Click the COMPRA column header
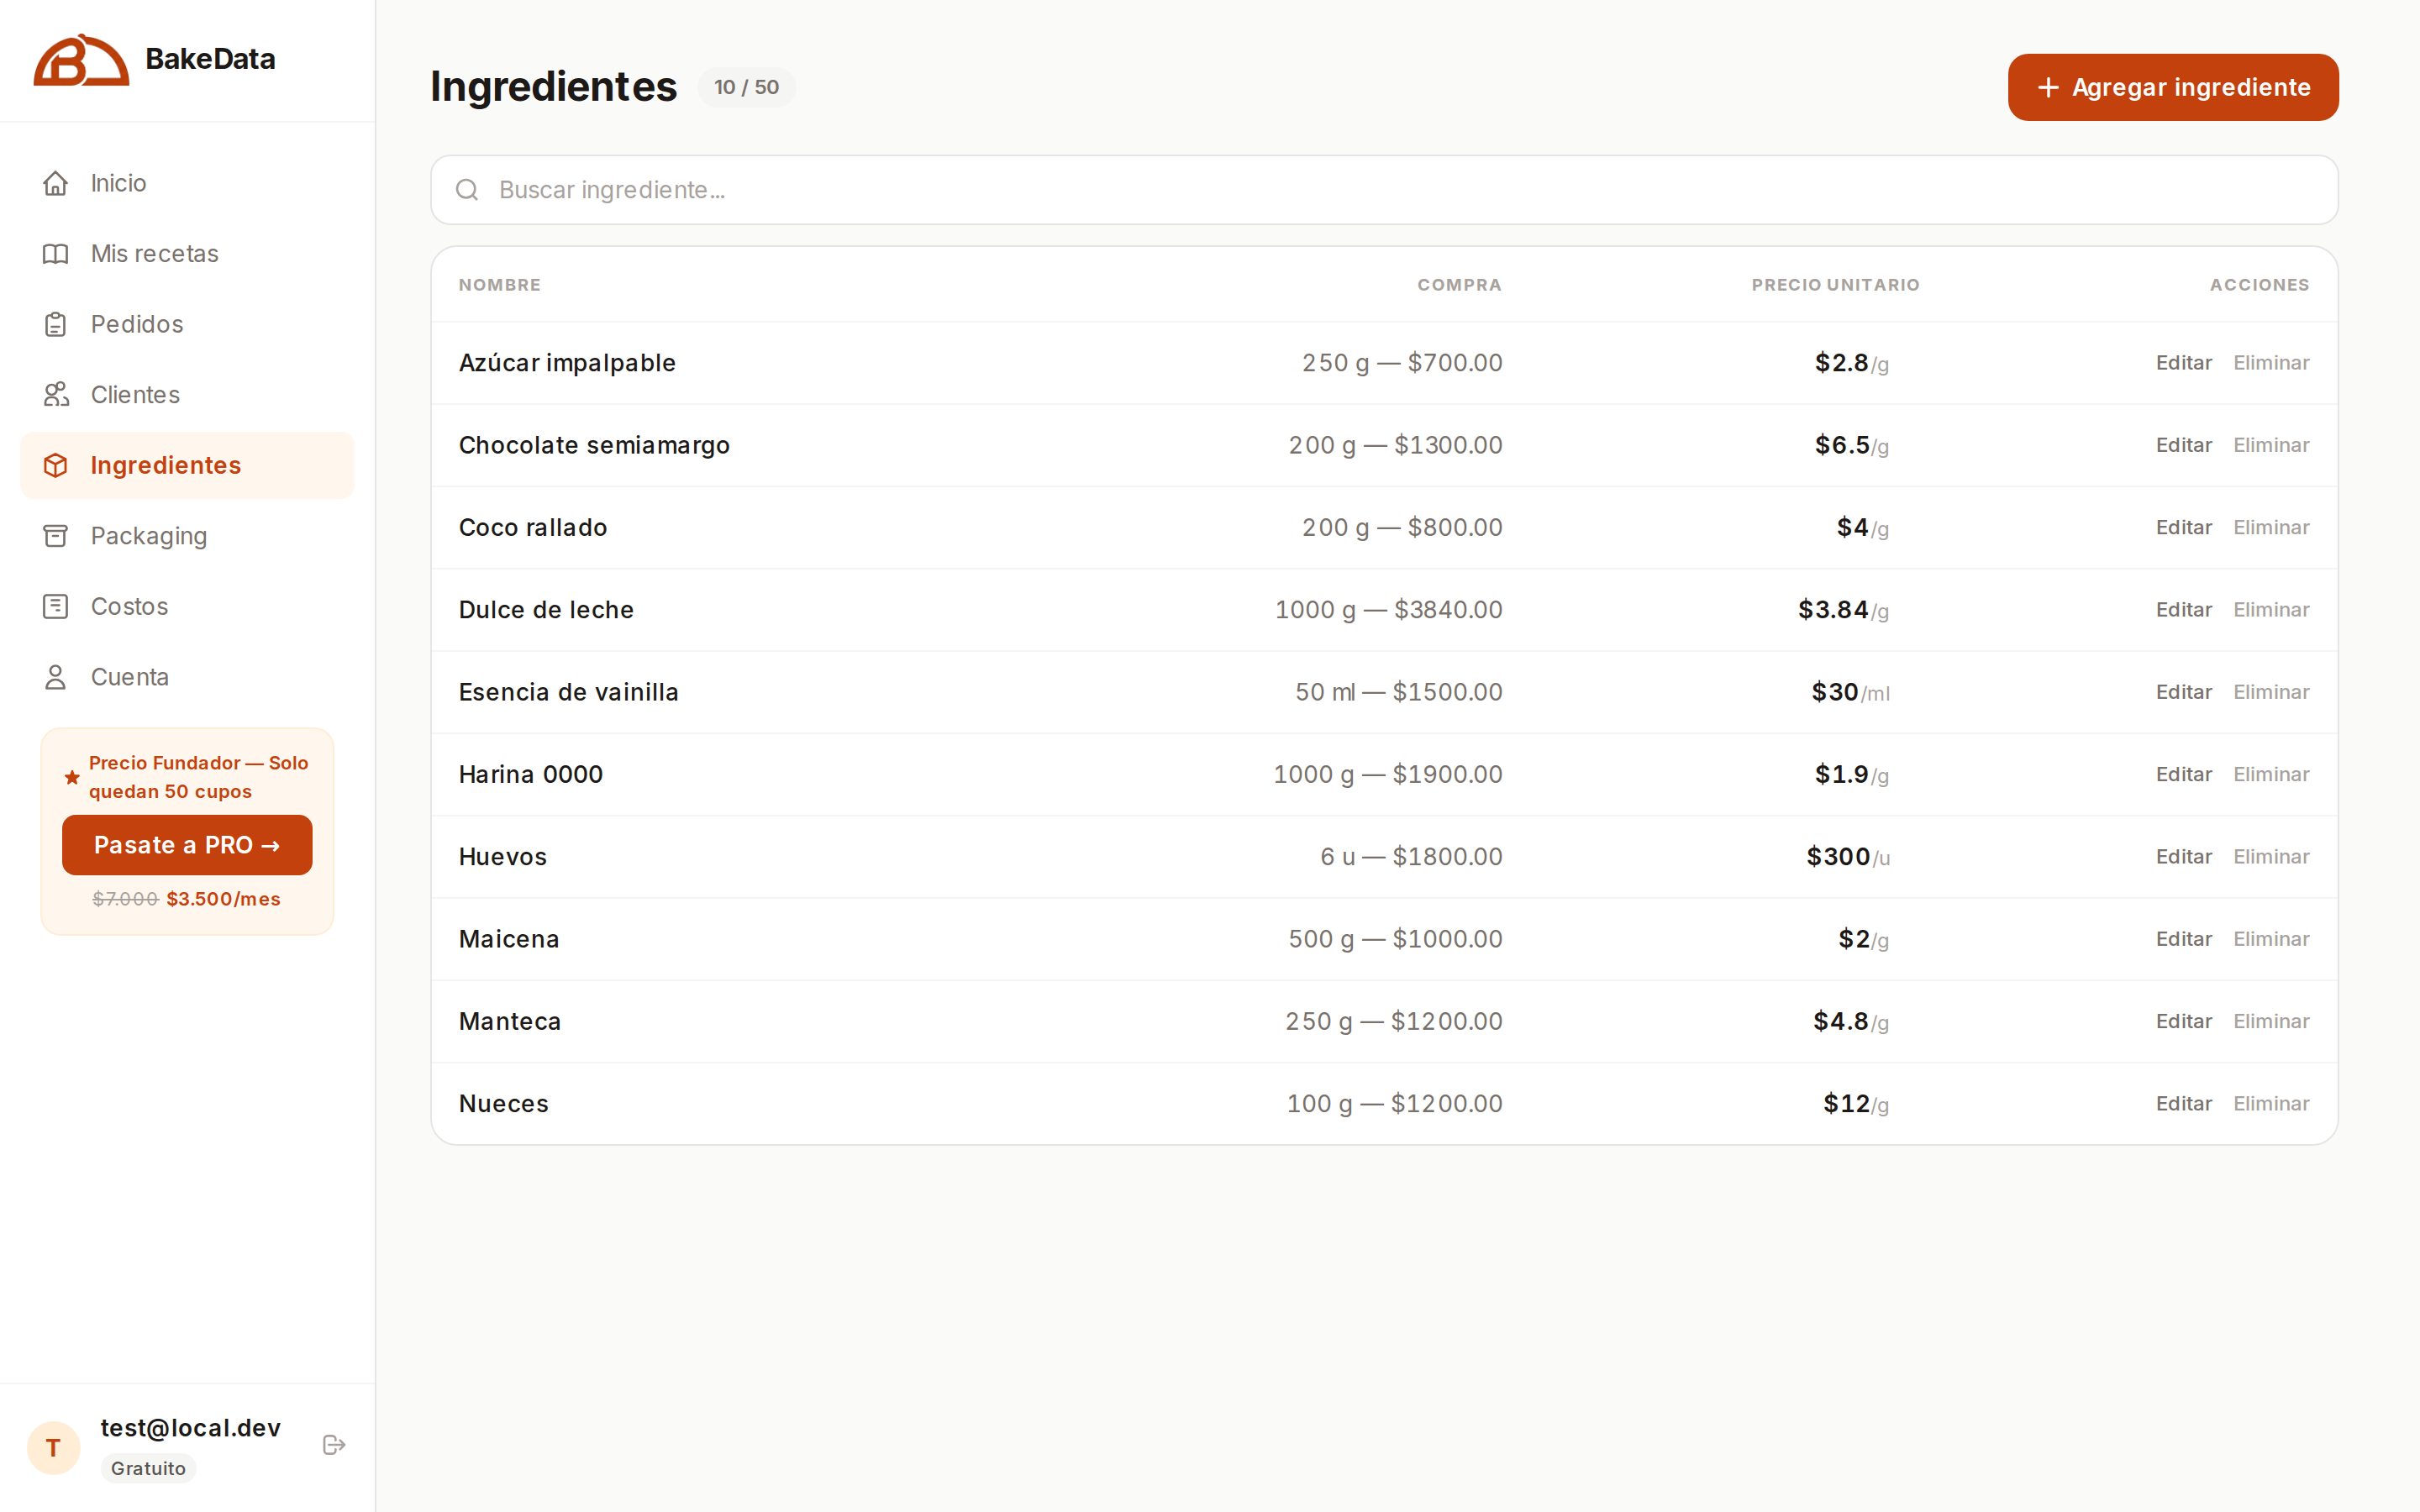This screenshot has height=1512, width=2420. pos(1459,285)
